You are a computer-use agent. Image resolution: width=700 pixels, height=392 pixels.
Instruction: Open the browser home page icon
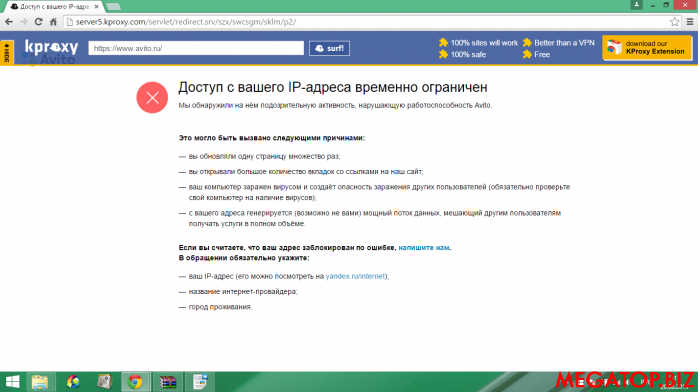[53, 22]
